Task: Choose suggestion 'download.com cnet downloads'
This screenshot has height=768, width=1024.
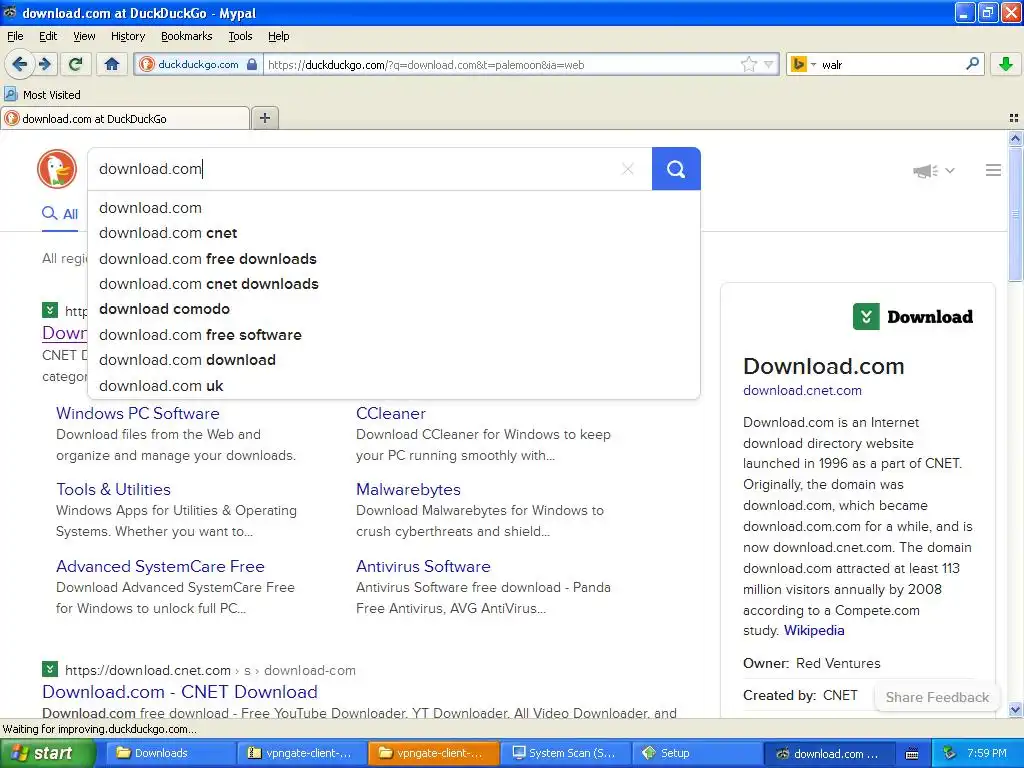Action: (394, 284)
